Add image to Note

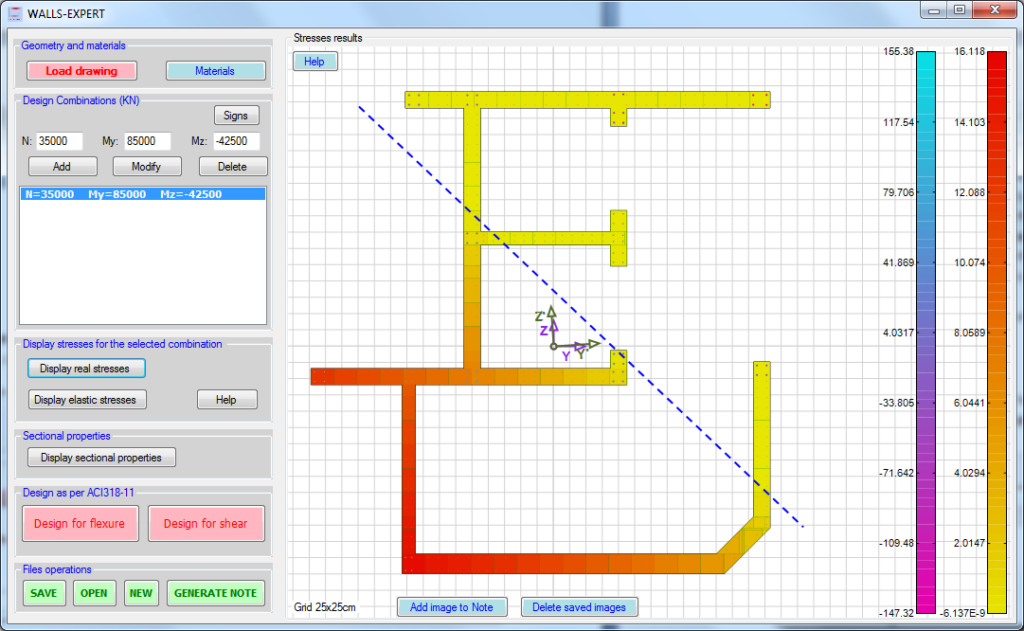coord(452,607)
